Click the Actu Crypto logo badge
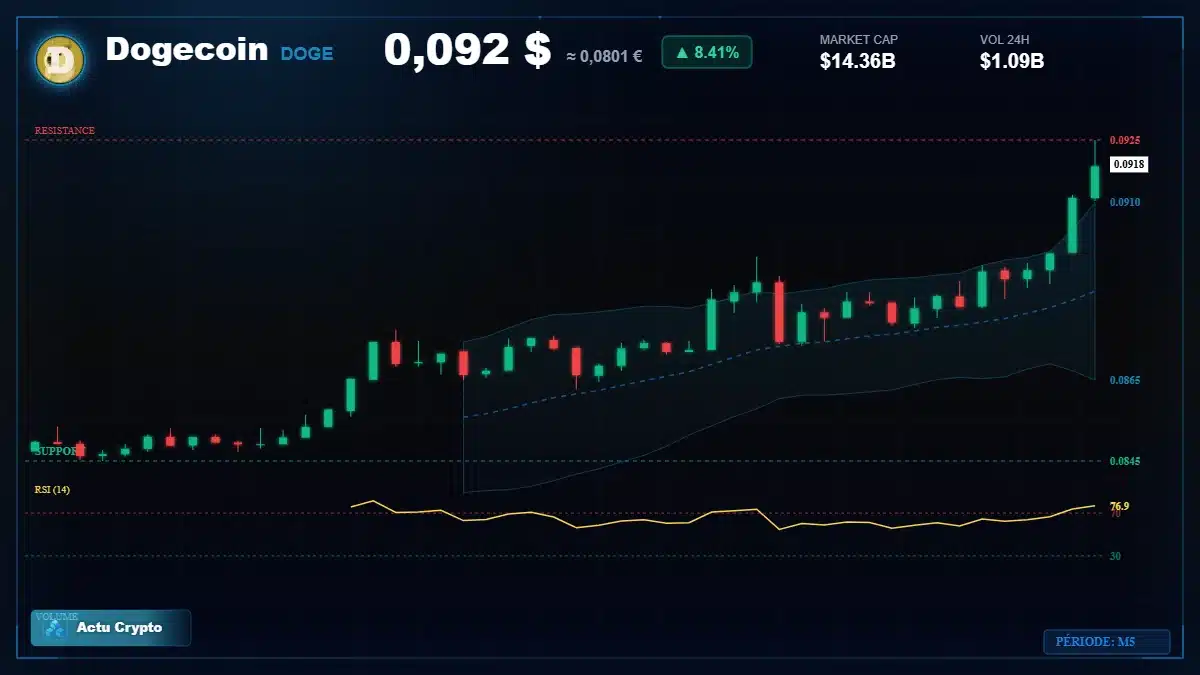This screenshot has height=675, width=1200. pos(111,628)
